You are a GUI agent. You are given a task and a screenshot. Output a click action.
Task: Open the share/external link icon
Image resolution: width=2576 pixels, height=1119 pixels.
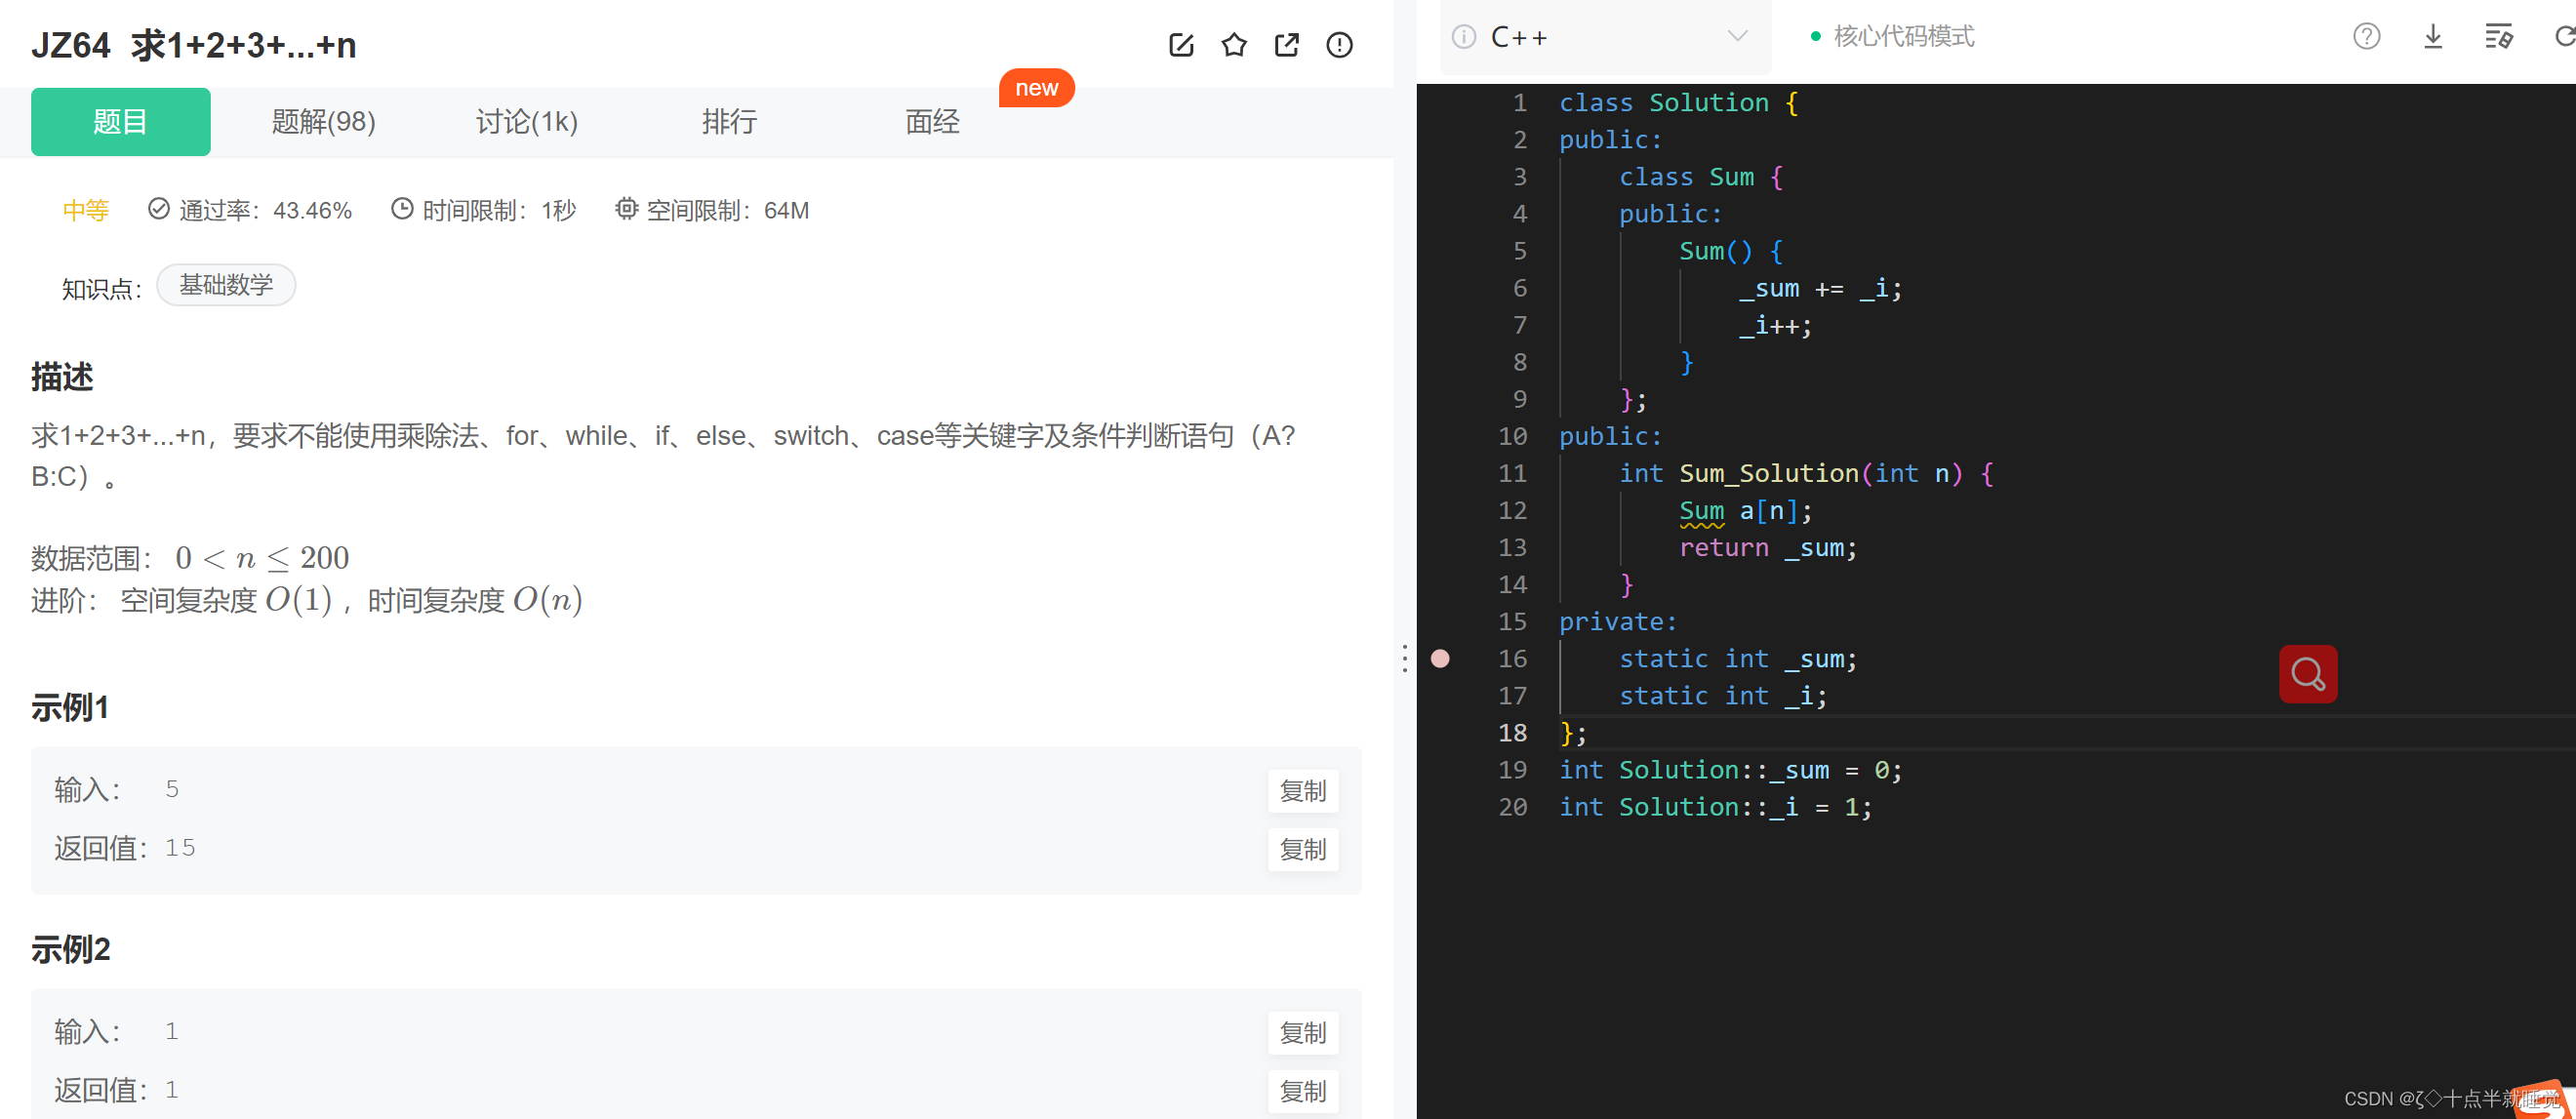click(1287, 45)
